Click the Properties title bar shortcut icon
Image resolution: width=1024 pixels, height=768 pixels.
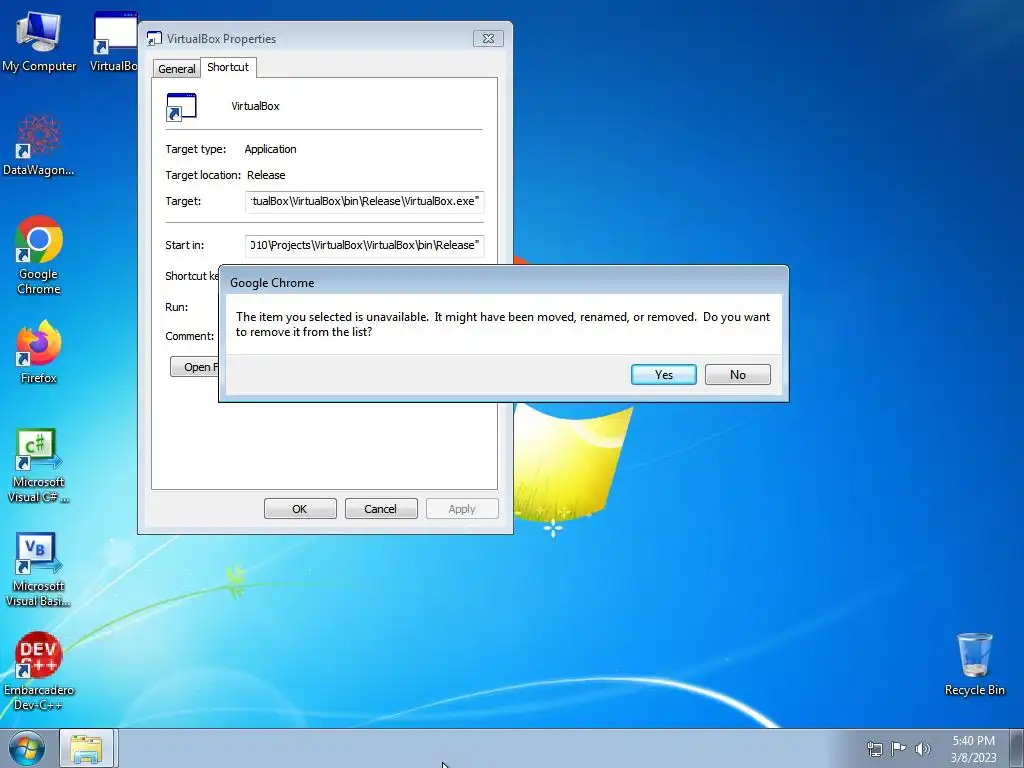click(154, 39)
